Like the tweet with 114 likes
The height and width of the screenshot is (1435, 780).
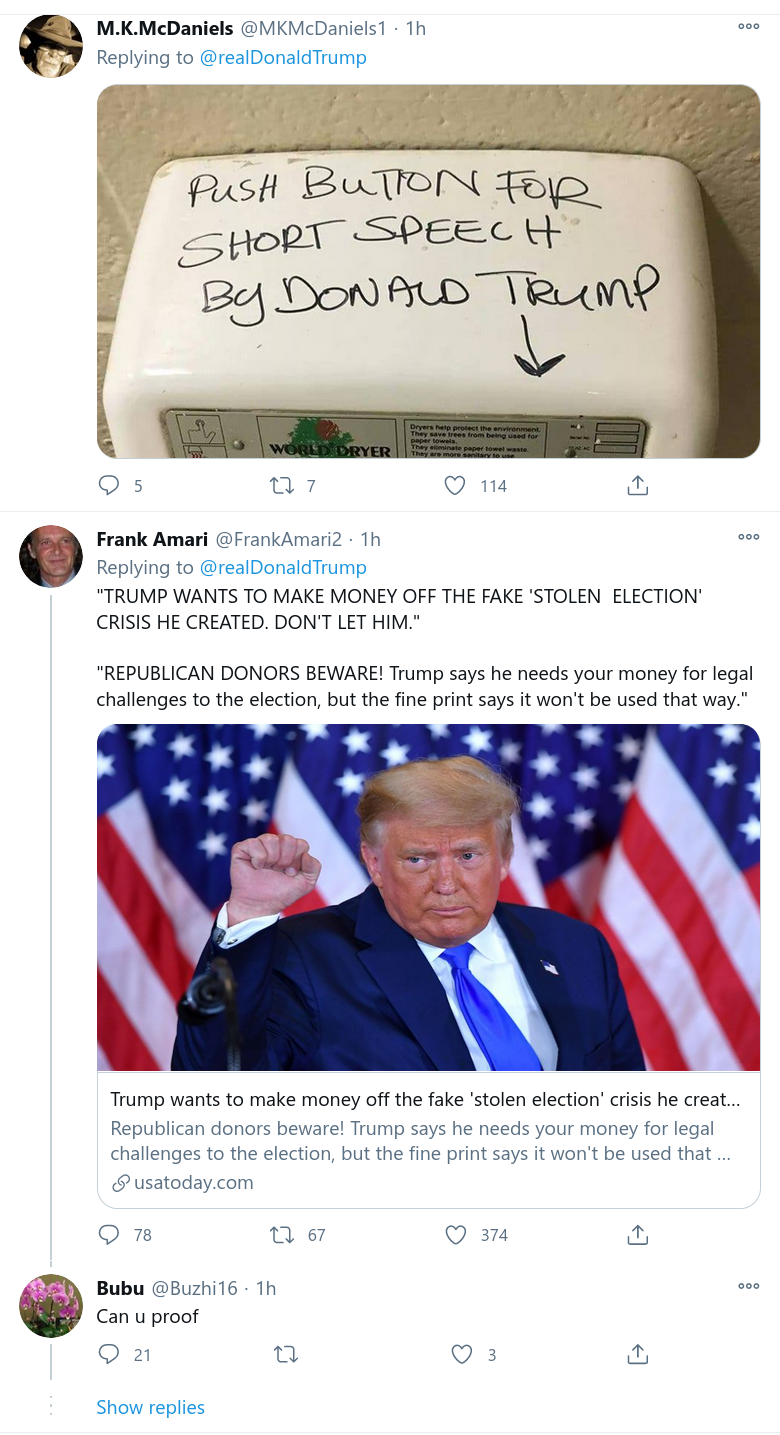click(455, 486)
